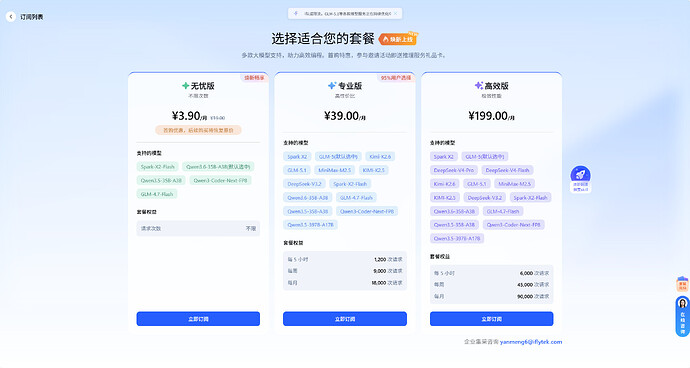Click the purple DeepSeek-V3.2 tag
690x368 pixels.
484,197
